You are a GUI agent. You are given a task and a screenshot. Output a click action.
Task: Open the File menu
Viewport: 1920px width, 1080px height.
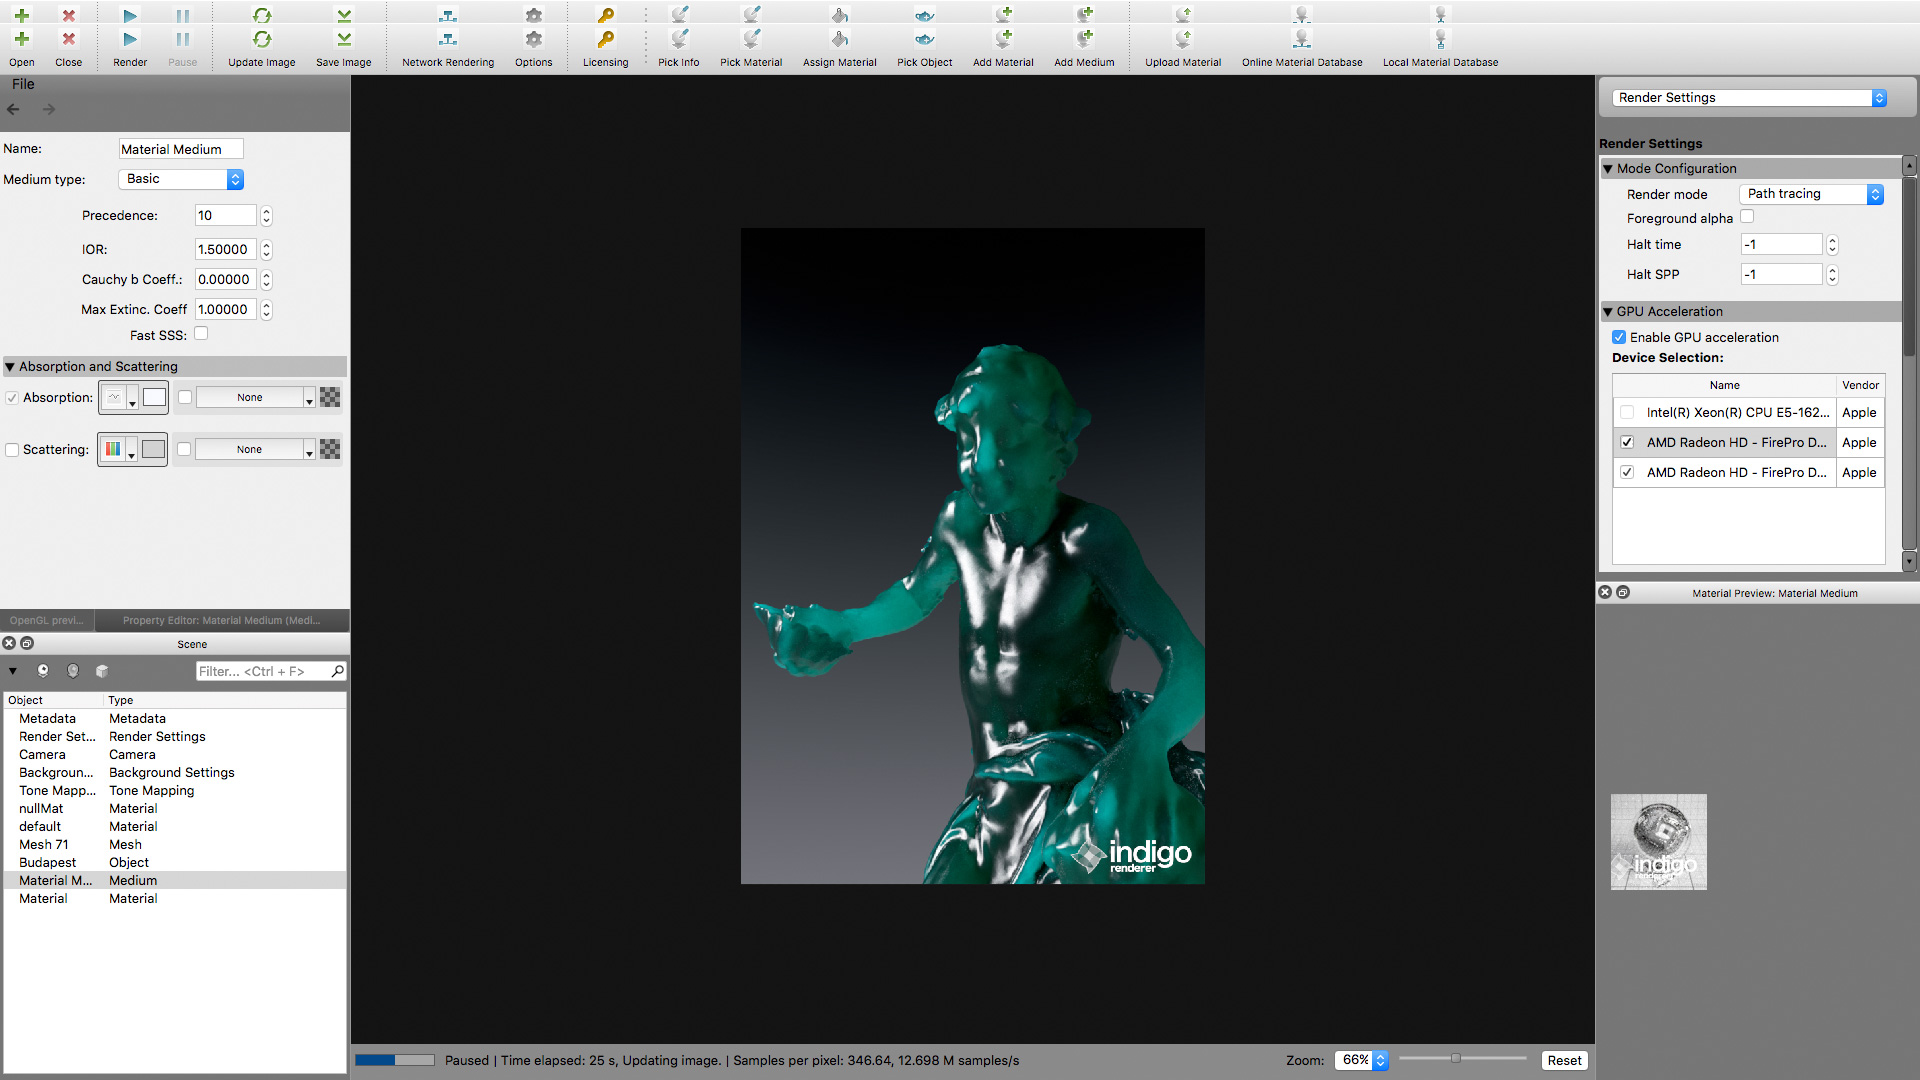(23, 84)
